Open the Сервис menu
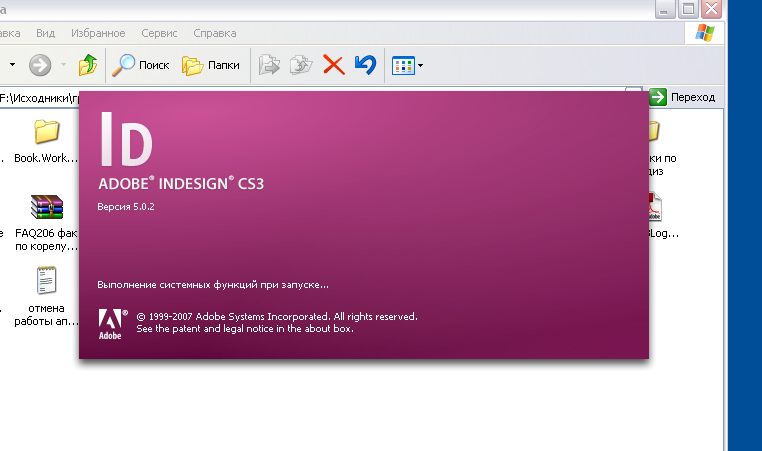Viewport: 762px width, 451px height. tap(159, 33)
